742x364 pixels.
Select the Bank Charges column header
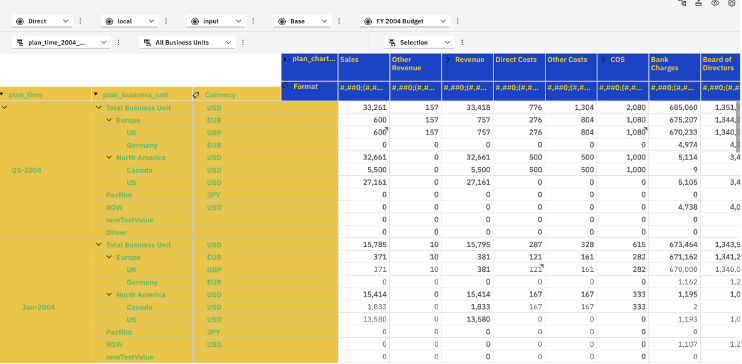(x=674, y=67)
